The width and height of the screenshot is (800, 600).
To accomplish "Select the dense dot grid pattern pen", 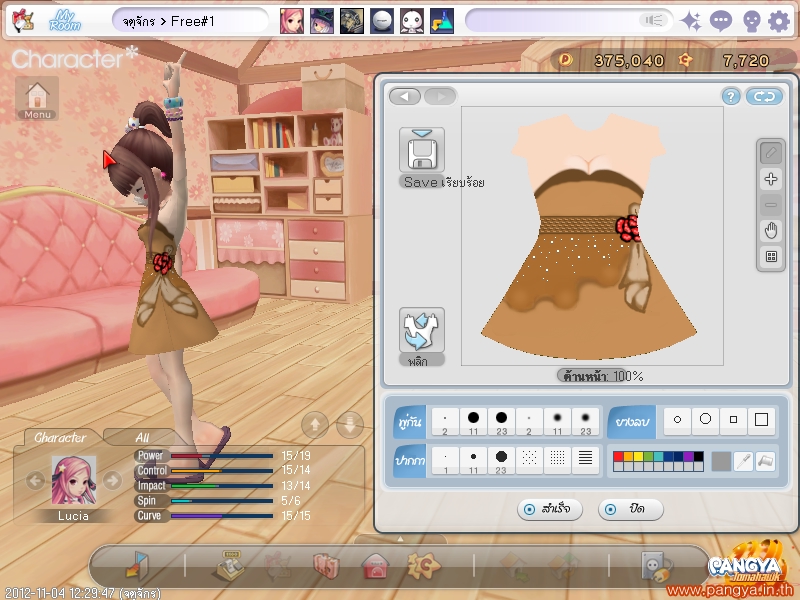I will click(557, 460).
